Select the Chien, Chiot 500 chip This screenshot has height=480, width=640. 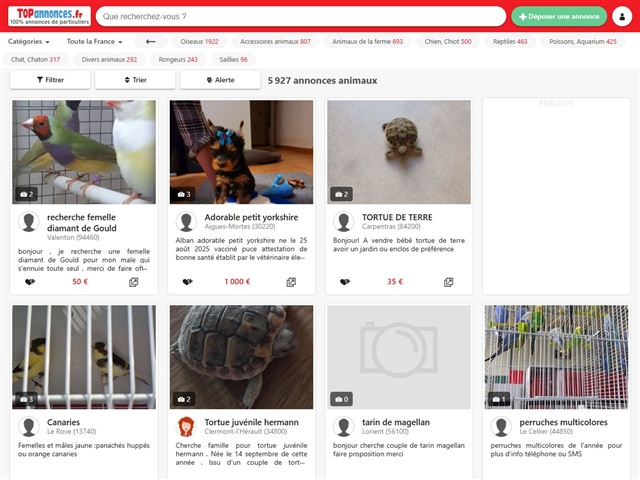(448, 41)
